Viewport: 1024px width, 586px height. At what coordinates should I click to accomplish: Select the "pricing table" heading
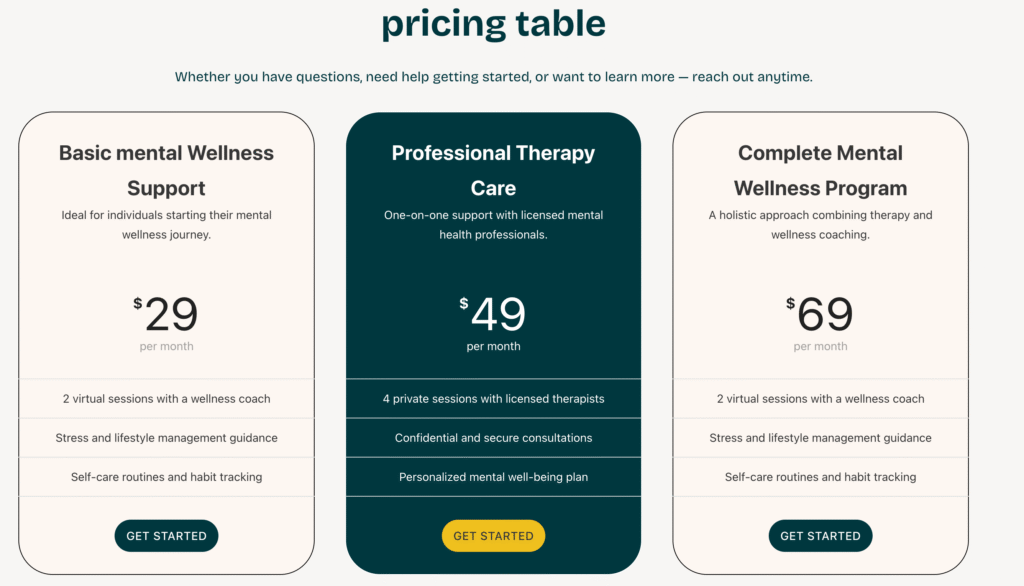coord(493,24)
